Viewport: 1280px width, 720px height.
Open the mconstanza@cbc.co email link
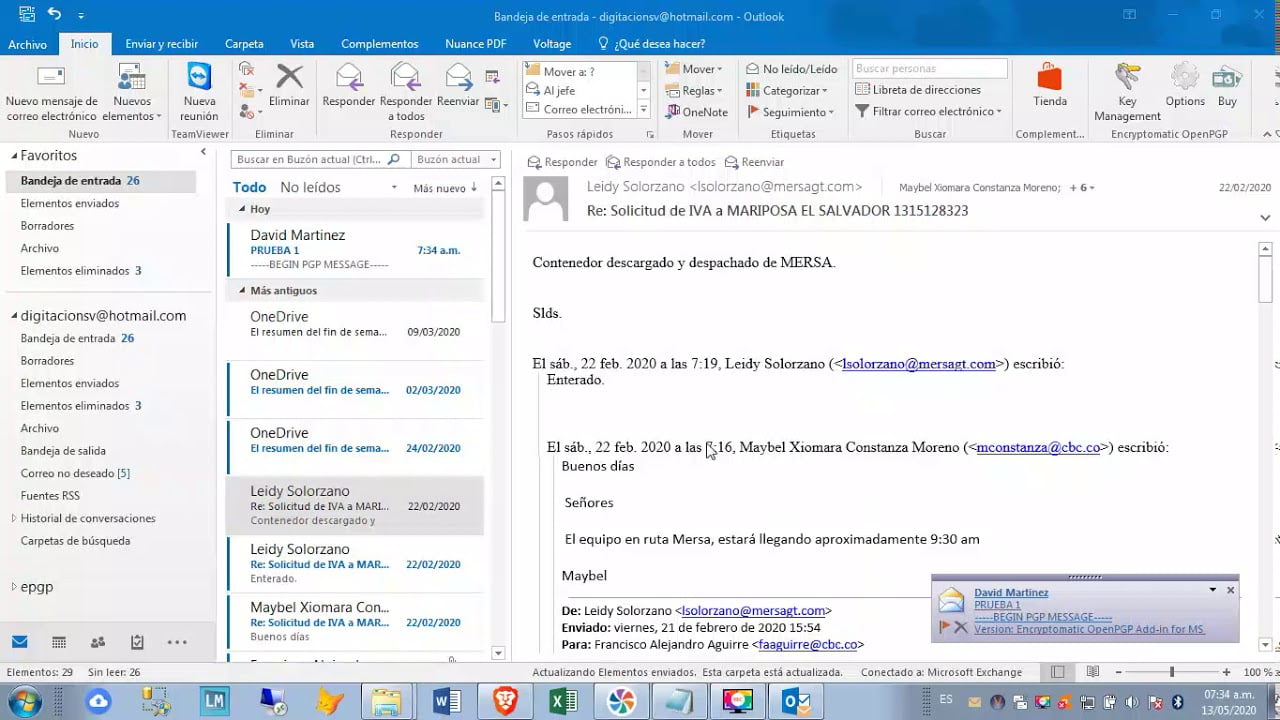(1038, 447)
